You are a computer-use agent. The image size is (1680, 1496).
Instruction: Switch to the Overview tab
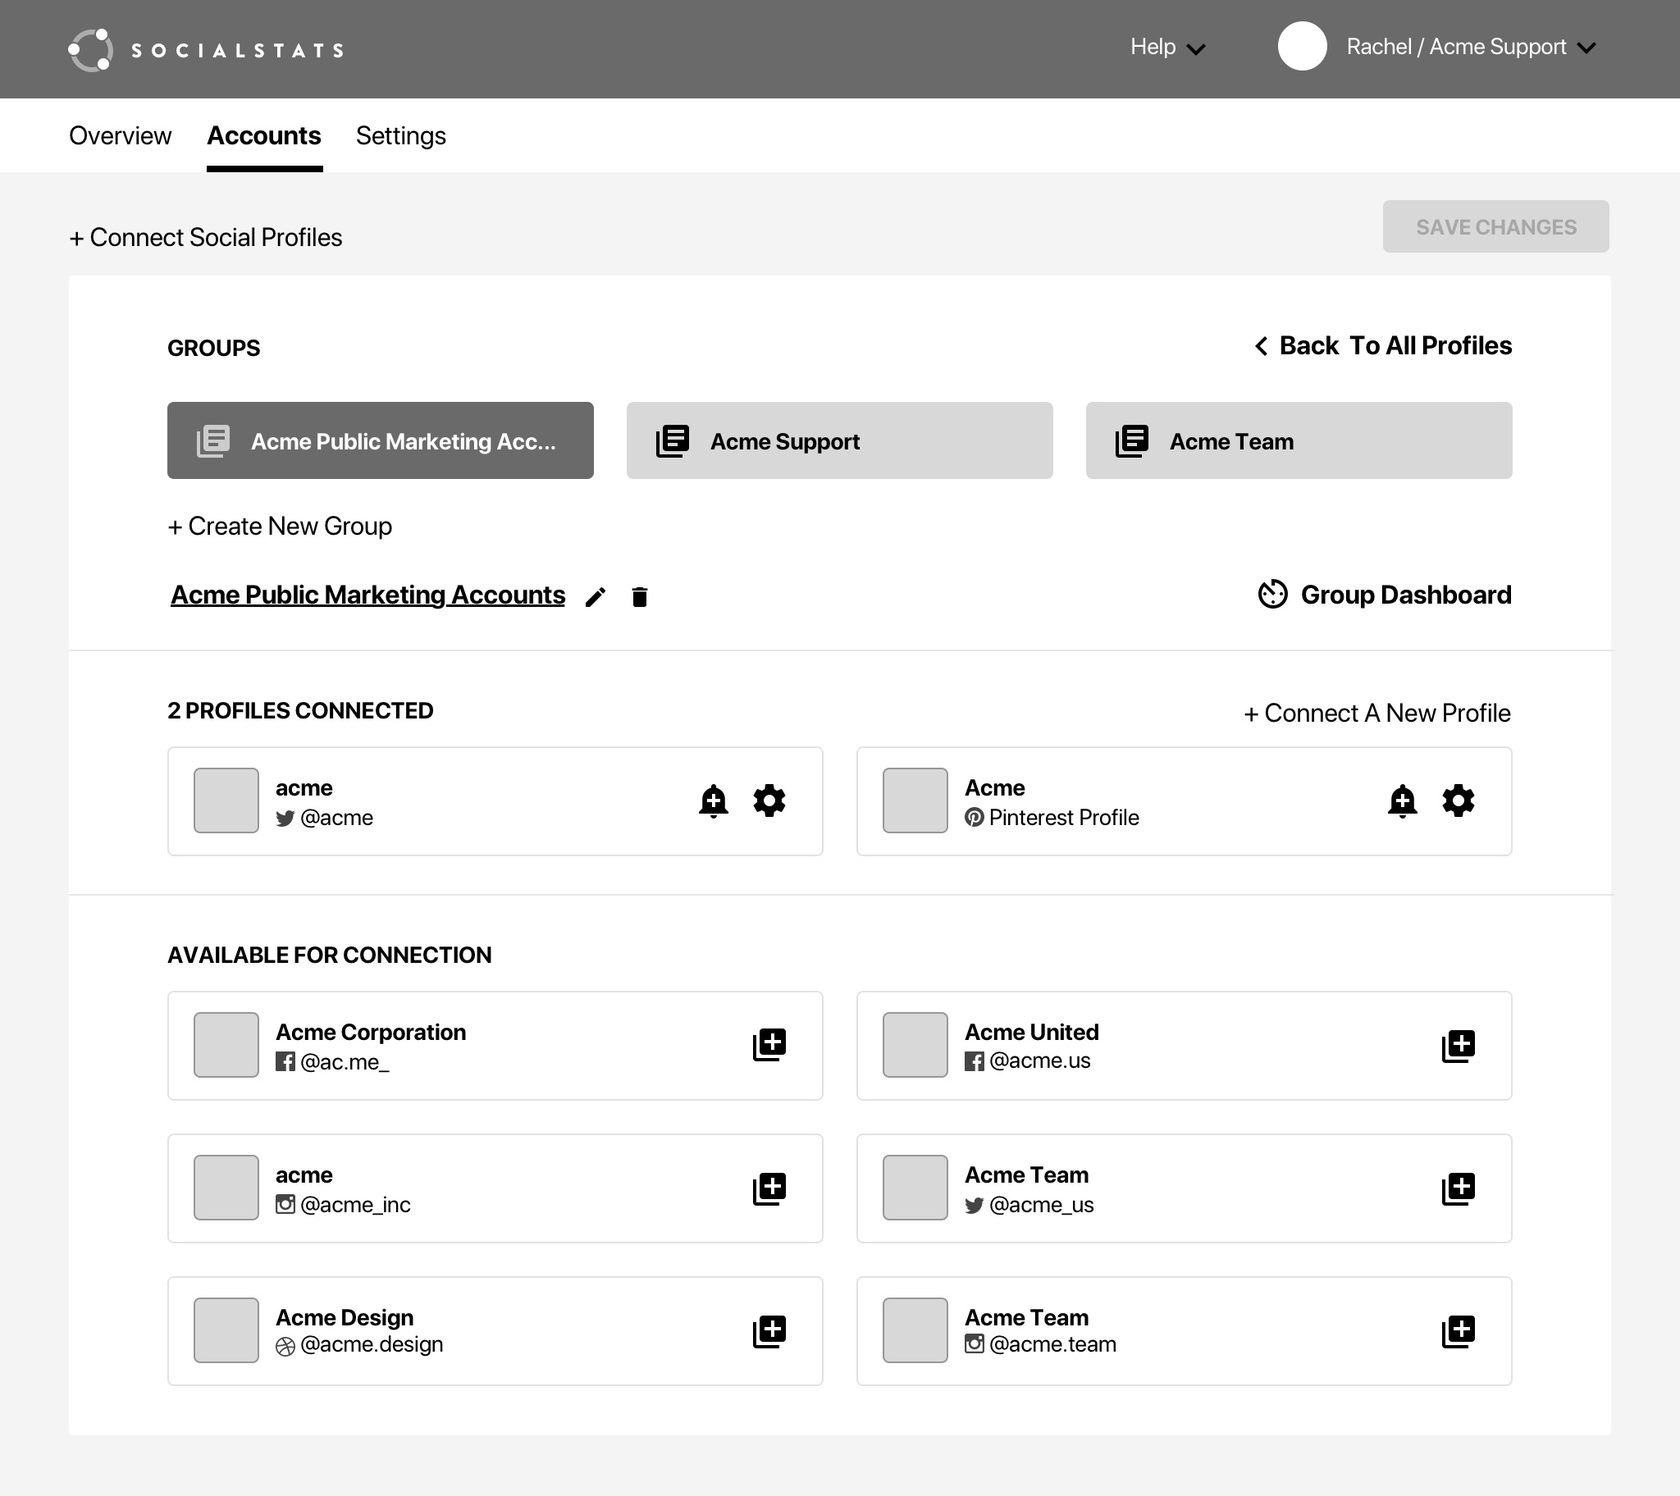pyautogui.click(x=120, y=136)
